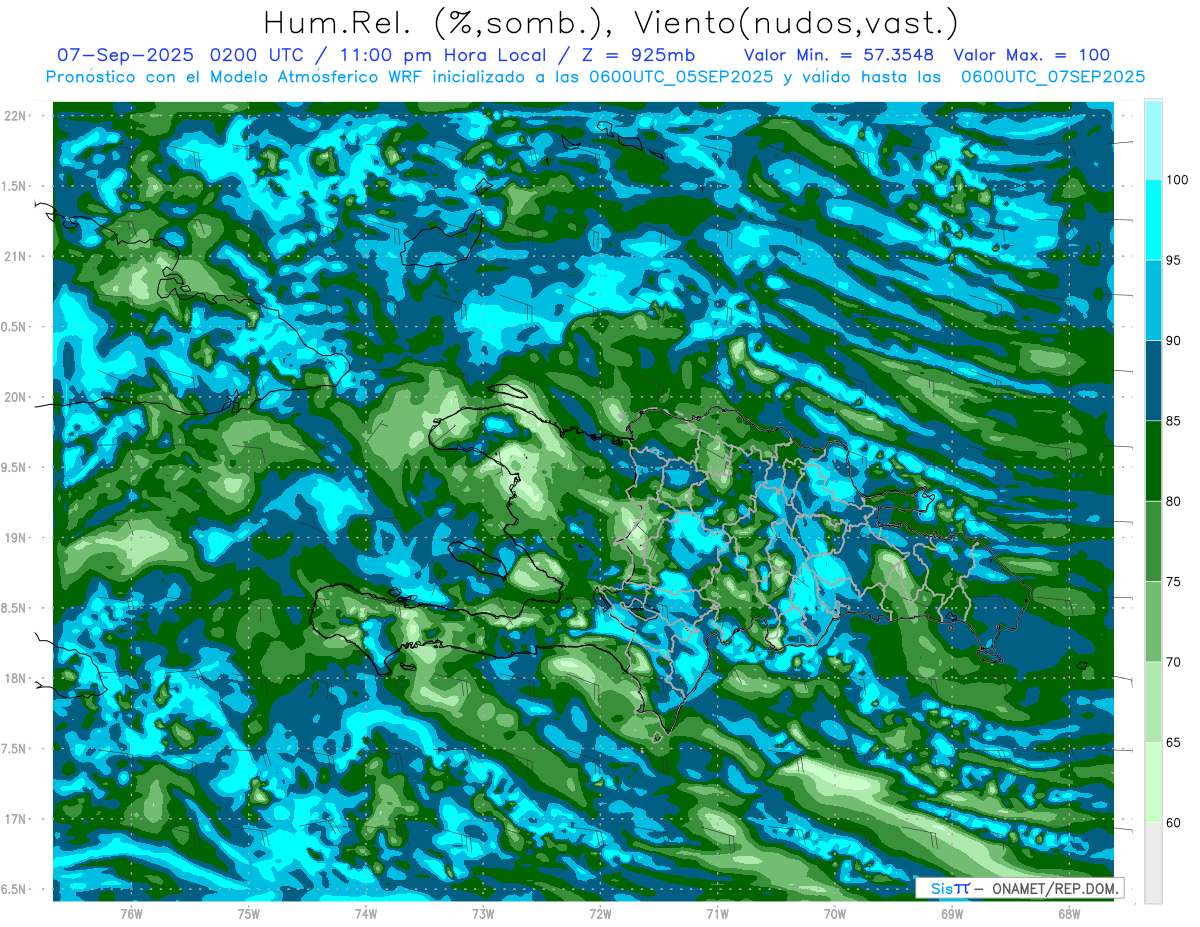
Task: Click the initialization time '0600UTC_05SEP2025'
Action: (681, 77)
